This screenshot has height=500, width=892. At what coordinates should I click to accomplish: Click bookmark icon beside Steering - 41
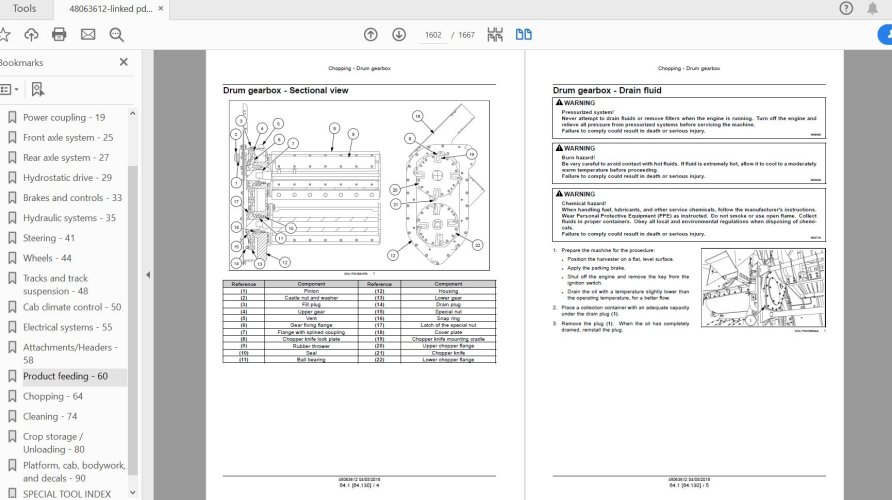click(x=12, y=238)
